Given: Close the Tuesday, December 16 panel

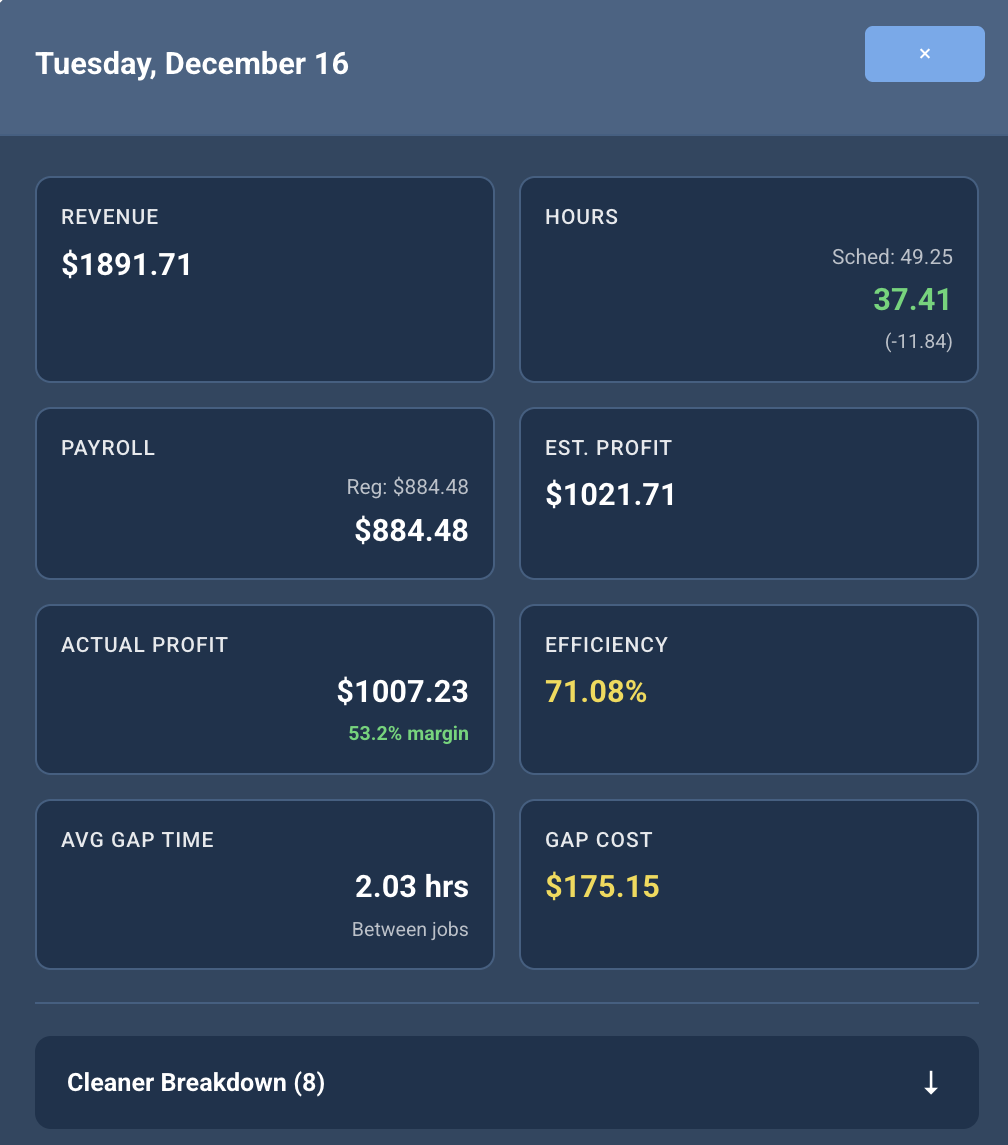Looking at the screenshot, I should (x=924, y=54).
